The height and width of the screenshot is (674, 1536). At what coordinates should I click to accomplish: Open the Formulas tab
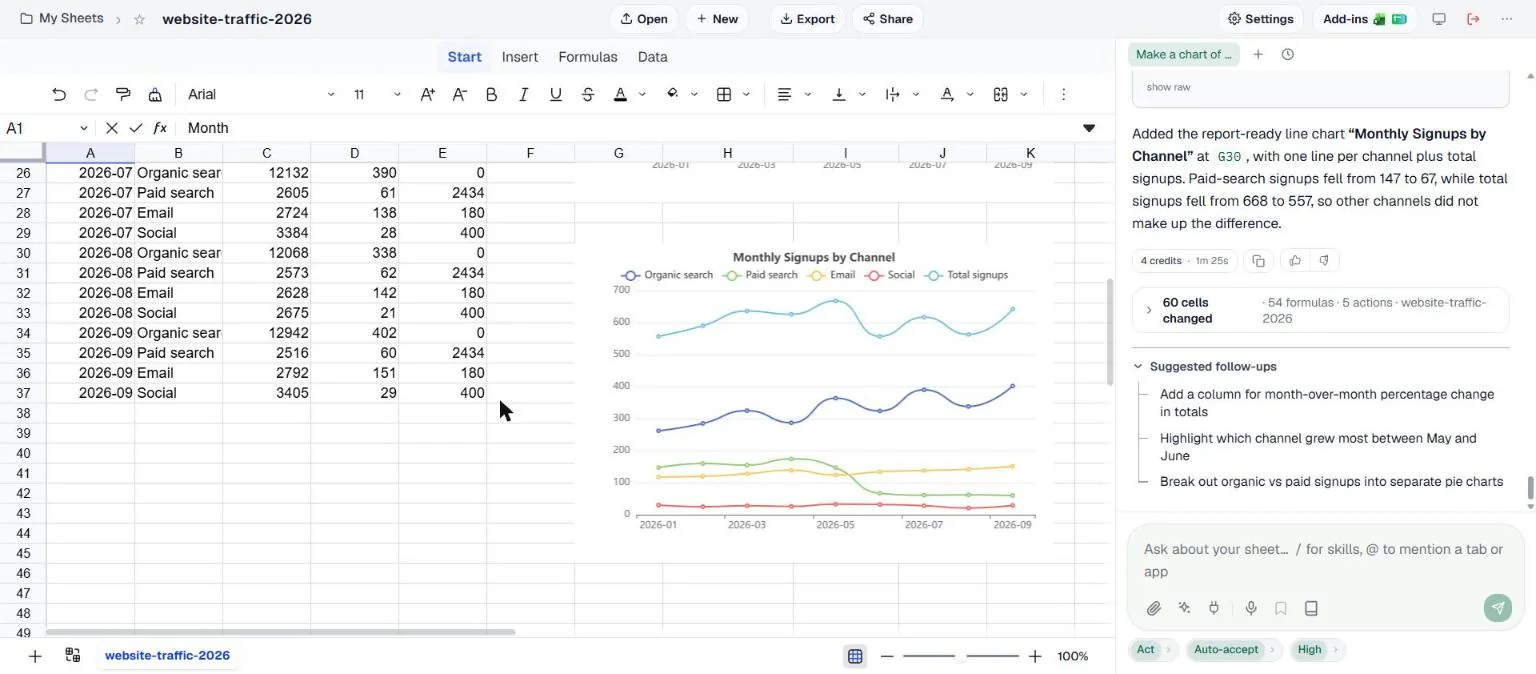click(x=588, y=57)
